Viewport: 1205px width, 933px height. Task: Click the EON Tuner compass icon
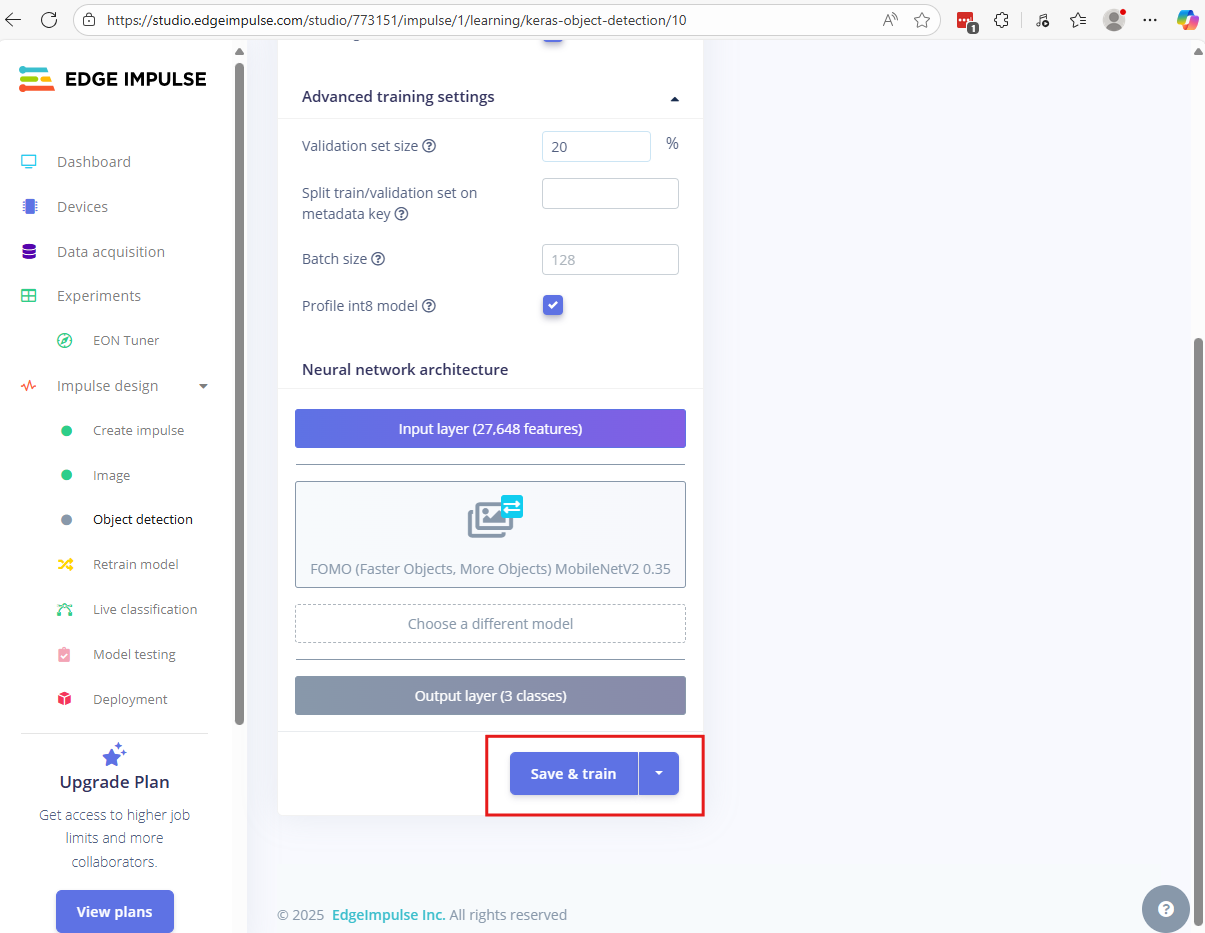click(x=65, y=341)
